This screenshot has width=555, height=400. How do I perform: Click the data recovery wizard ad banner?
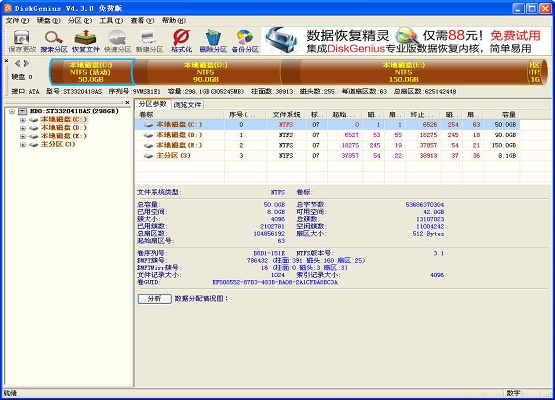coord(406,41)
